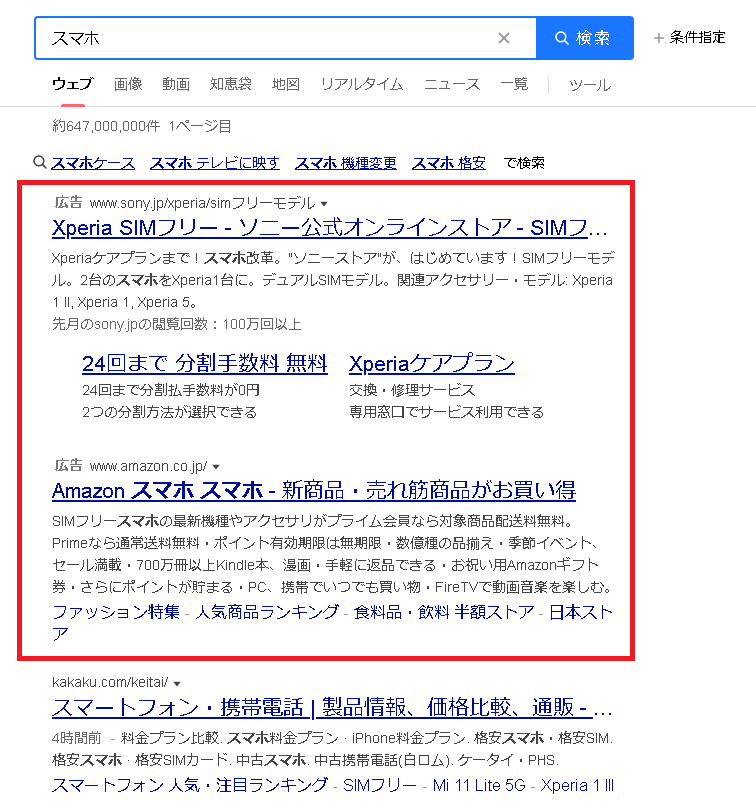Open the 知恵袋 tab
This screenshot has height=810, width=756.
[x=230, y=84]
